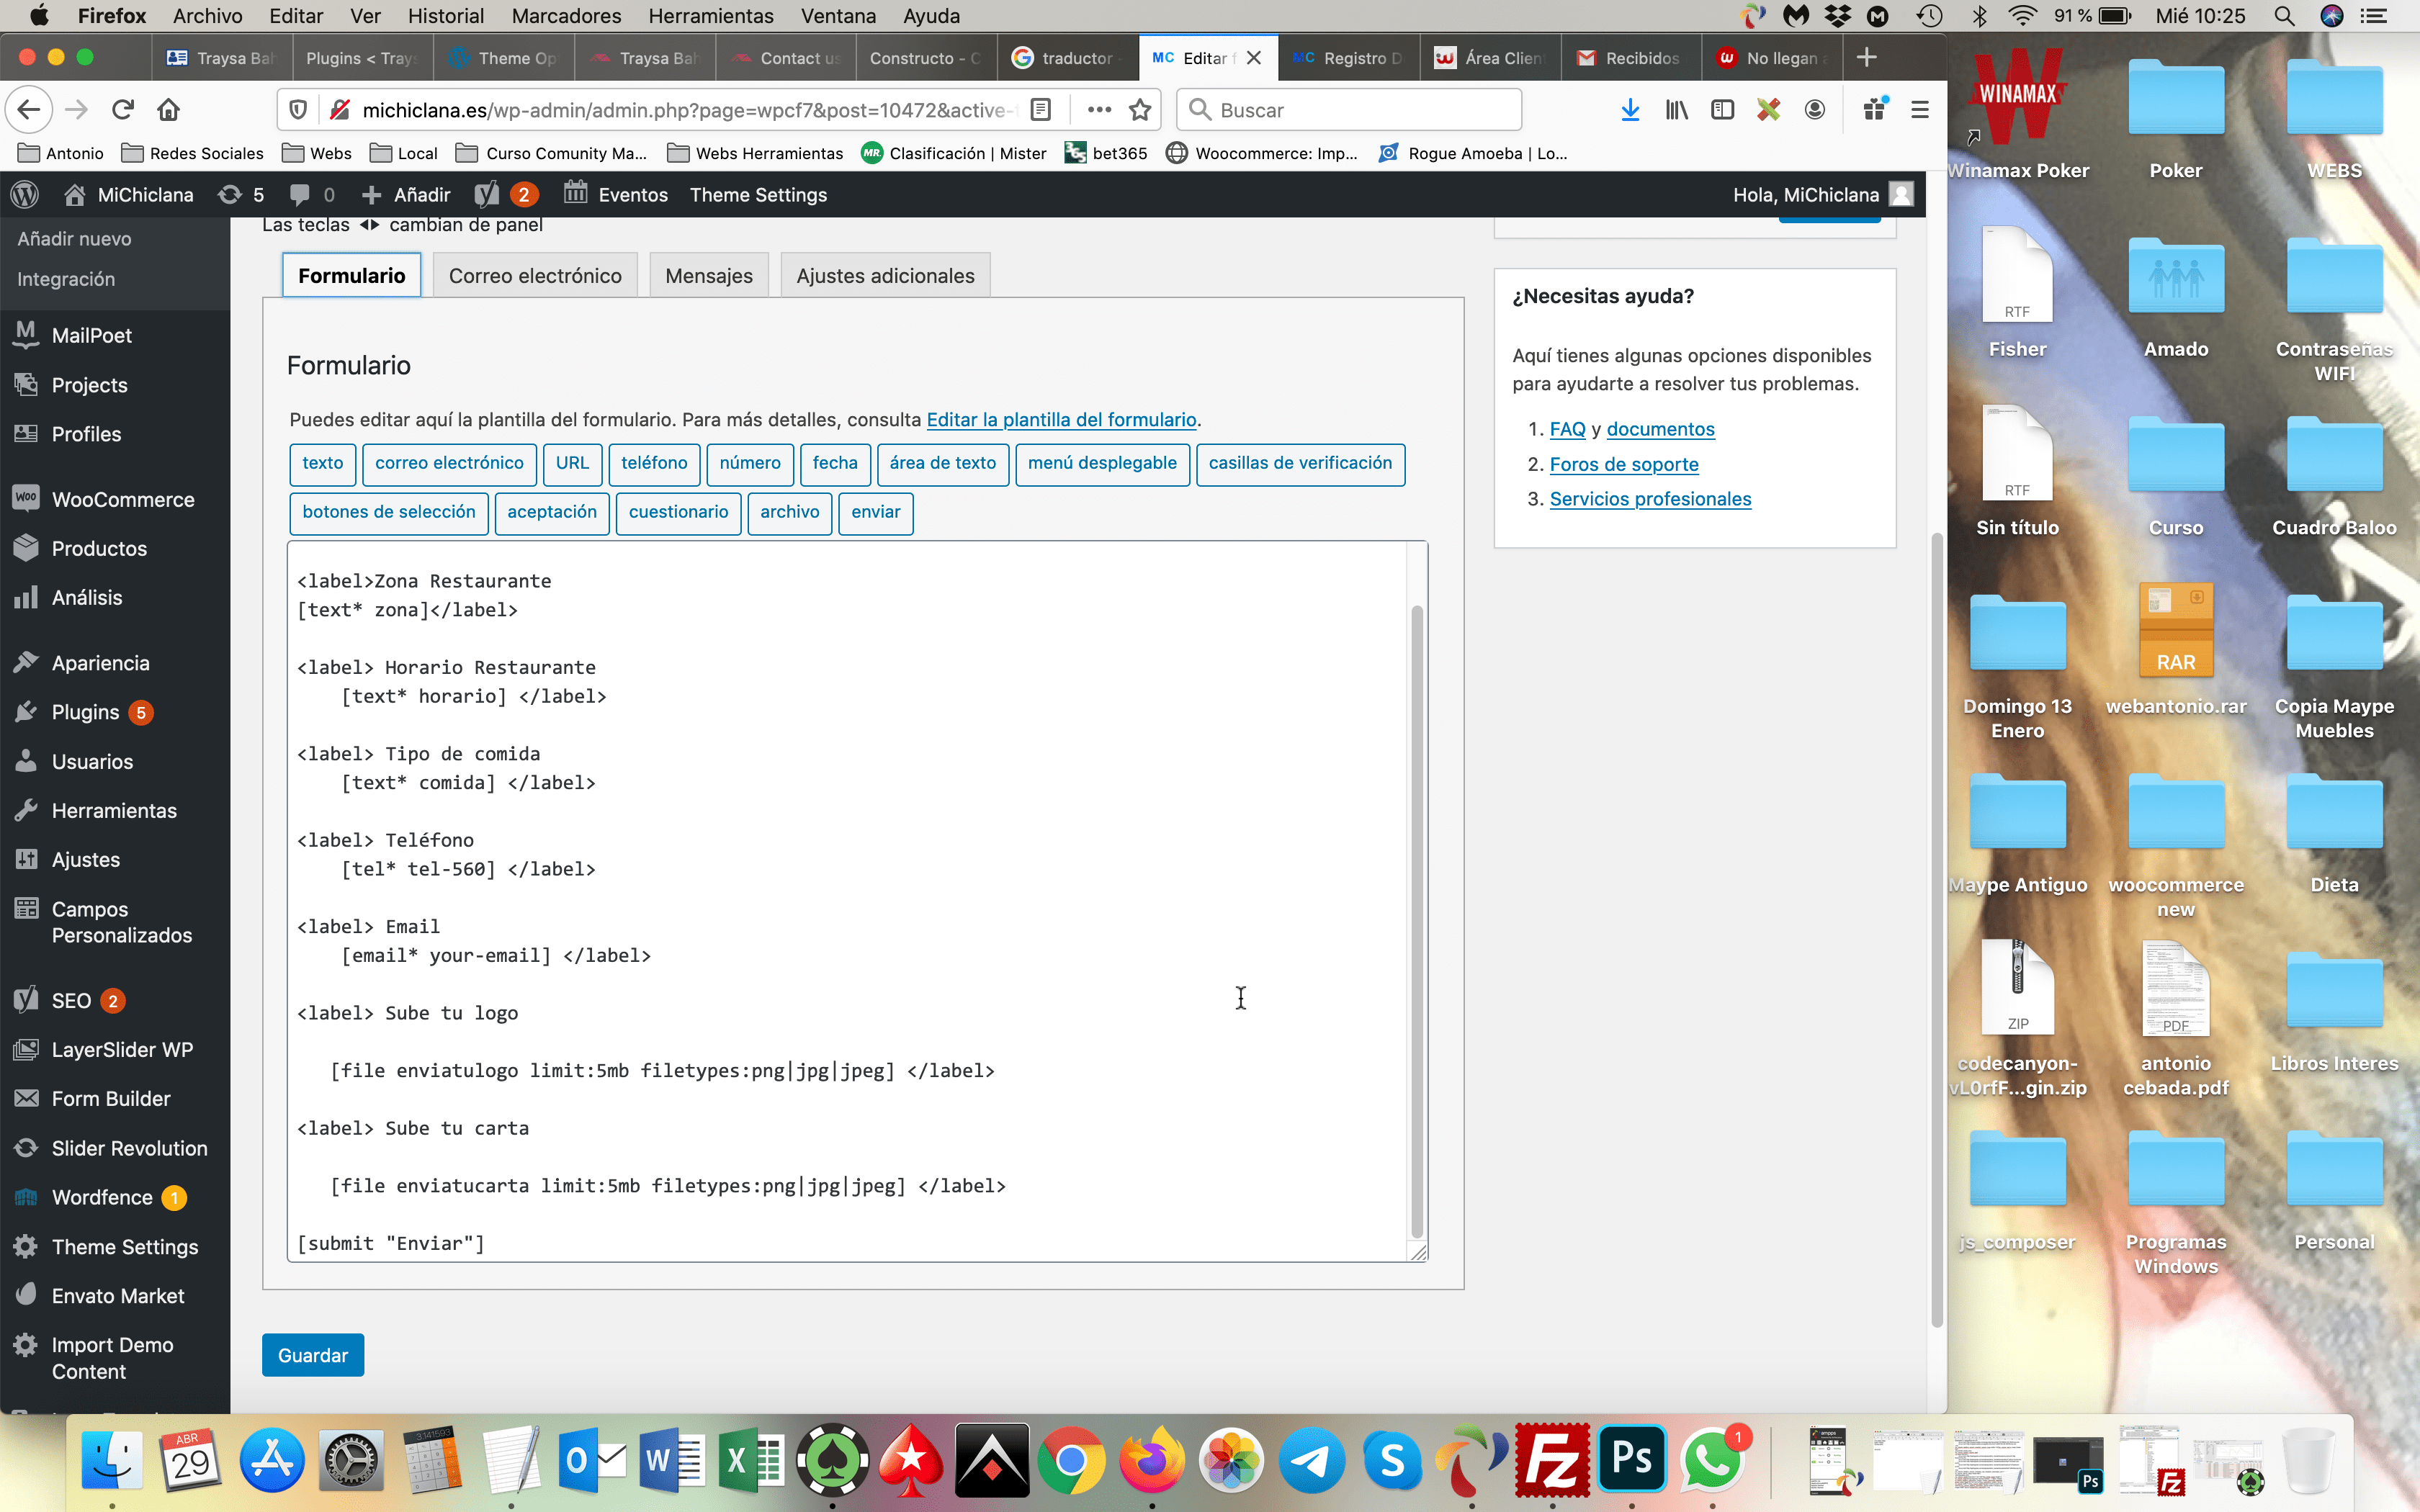
Task: Open the Webs Herramientas bookmarks folder
Action: [x=755, y=153]
